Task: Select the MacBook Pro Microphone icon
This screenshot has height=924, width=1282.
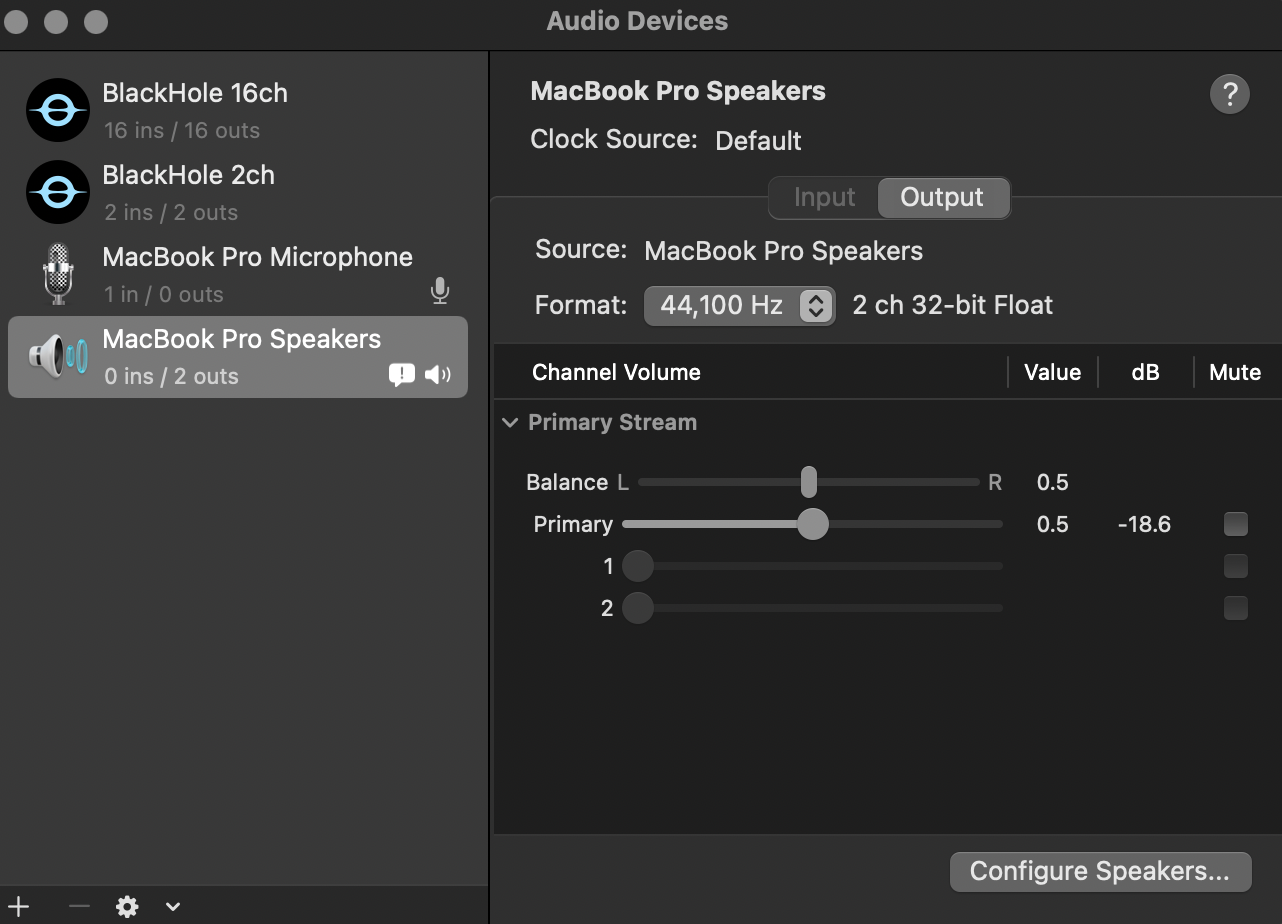Action: 57,274
